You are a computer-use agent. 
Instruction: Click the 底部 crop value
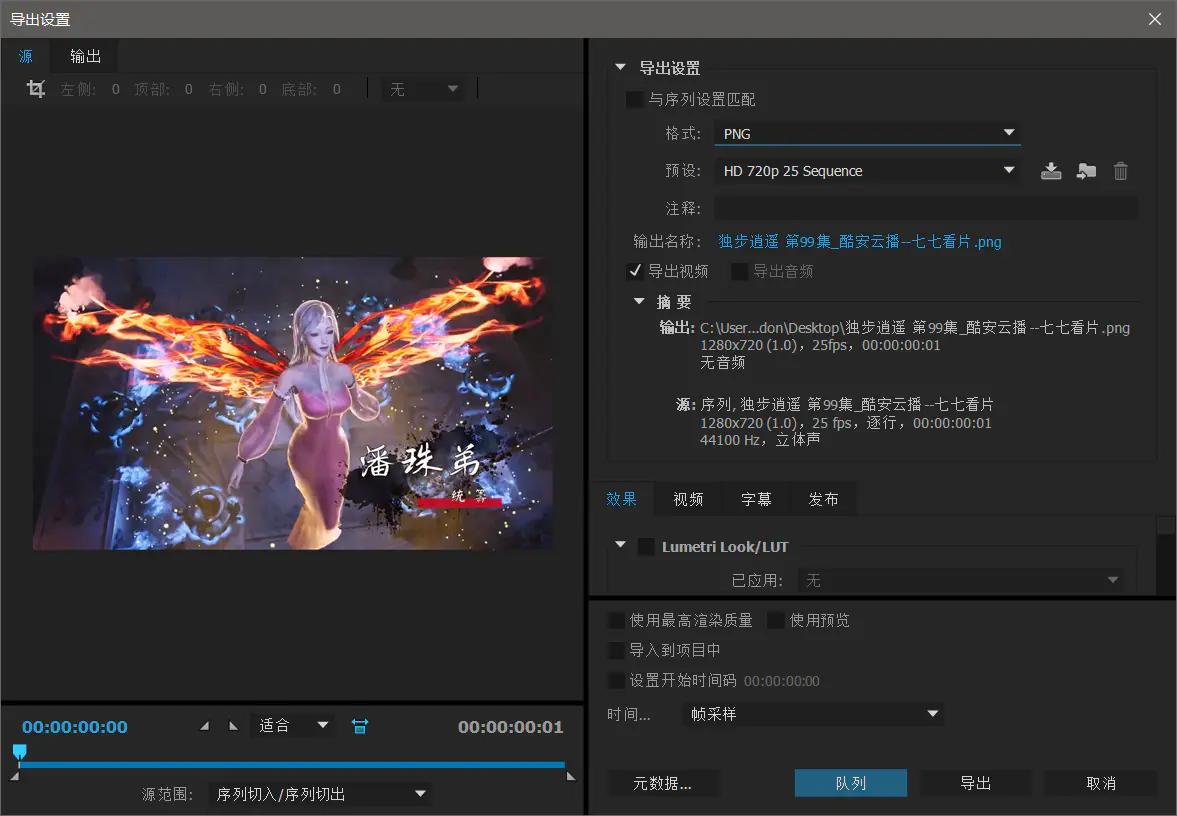click(x=336, y=89)
